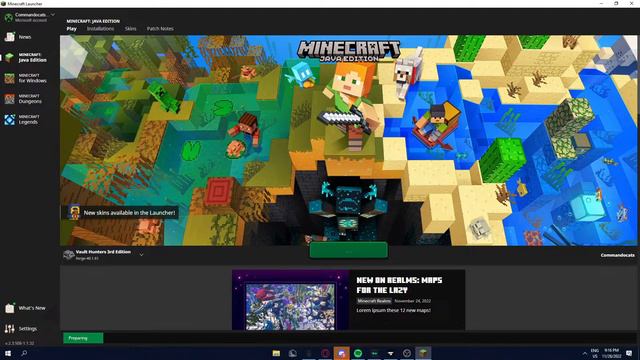Screen dimensions: 640x360
Task: Open New on Realms news thumbnail
Action: (x=290, y=300)
